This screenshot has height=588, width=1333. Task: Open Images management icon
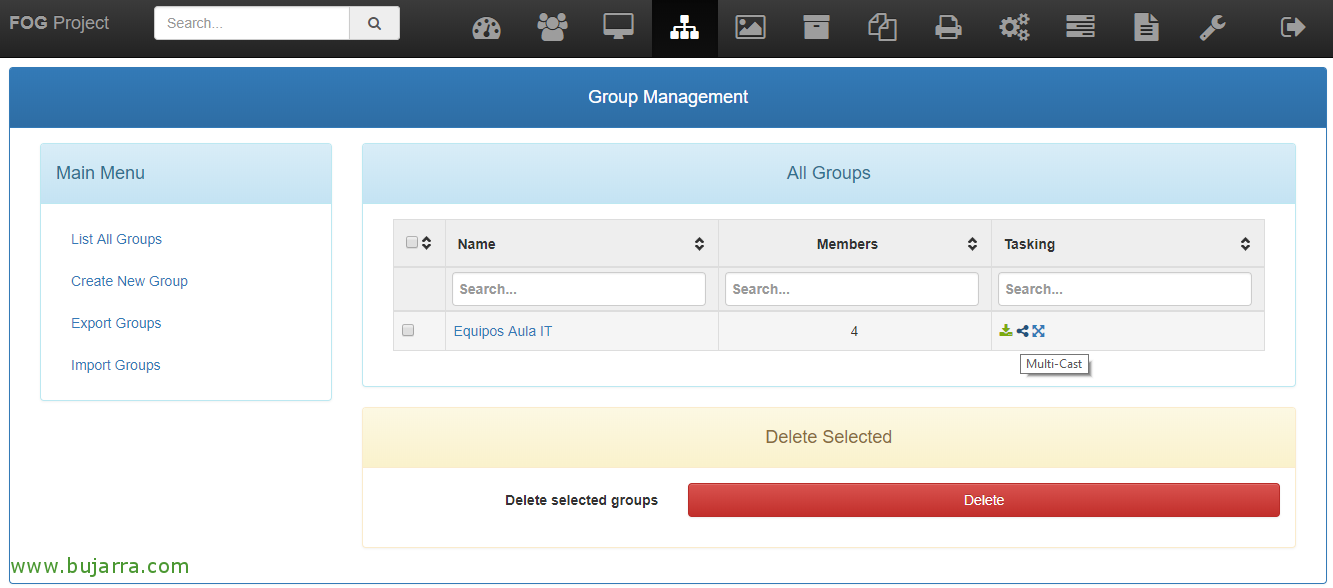coord(750,27)
